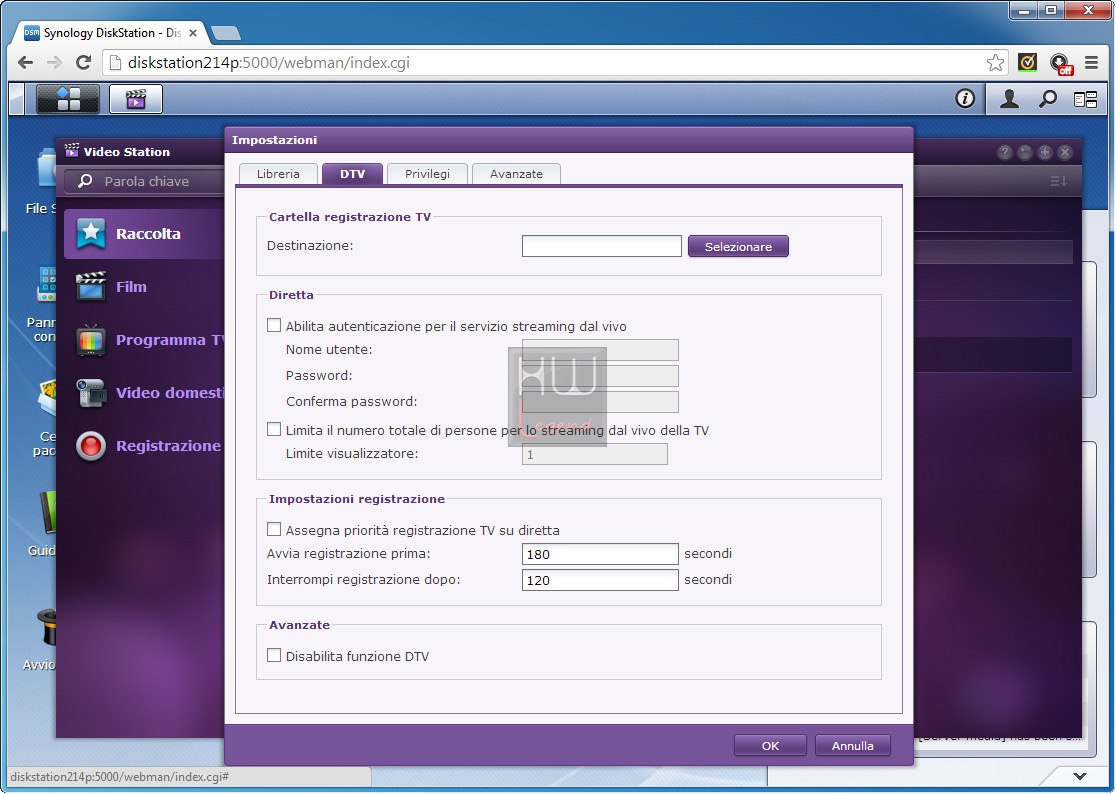
Task: Click the red 'off' extension icon
Action: (1060, 64)
